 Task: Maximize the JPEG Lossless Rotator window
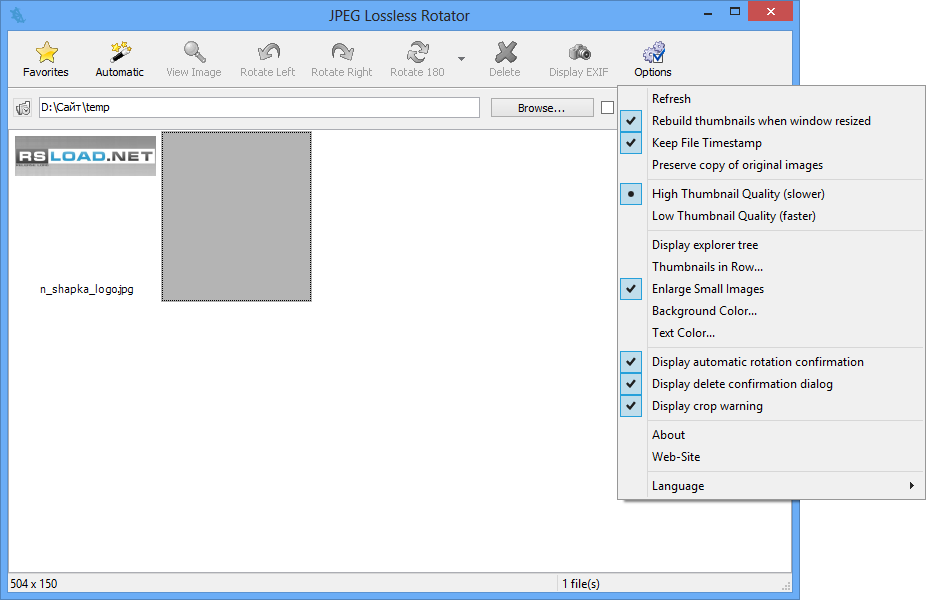735,12
